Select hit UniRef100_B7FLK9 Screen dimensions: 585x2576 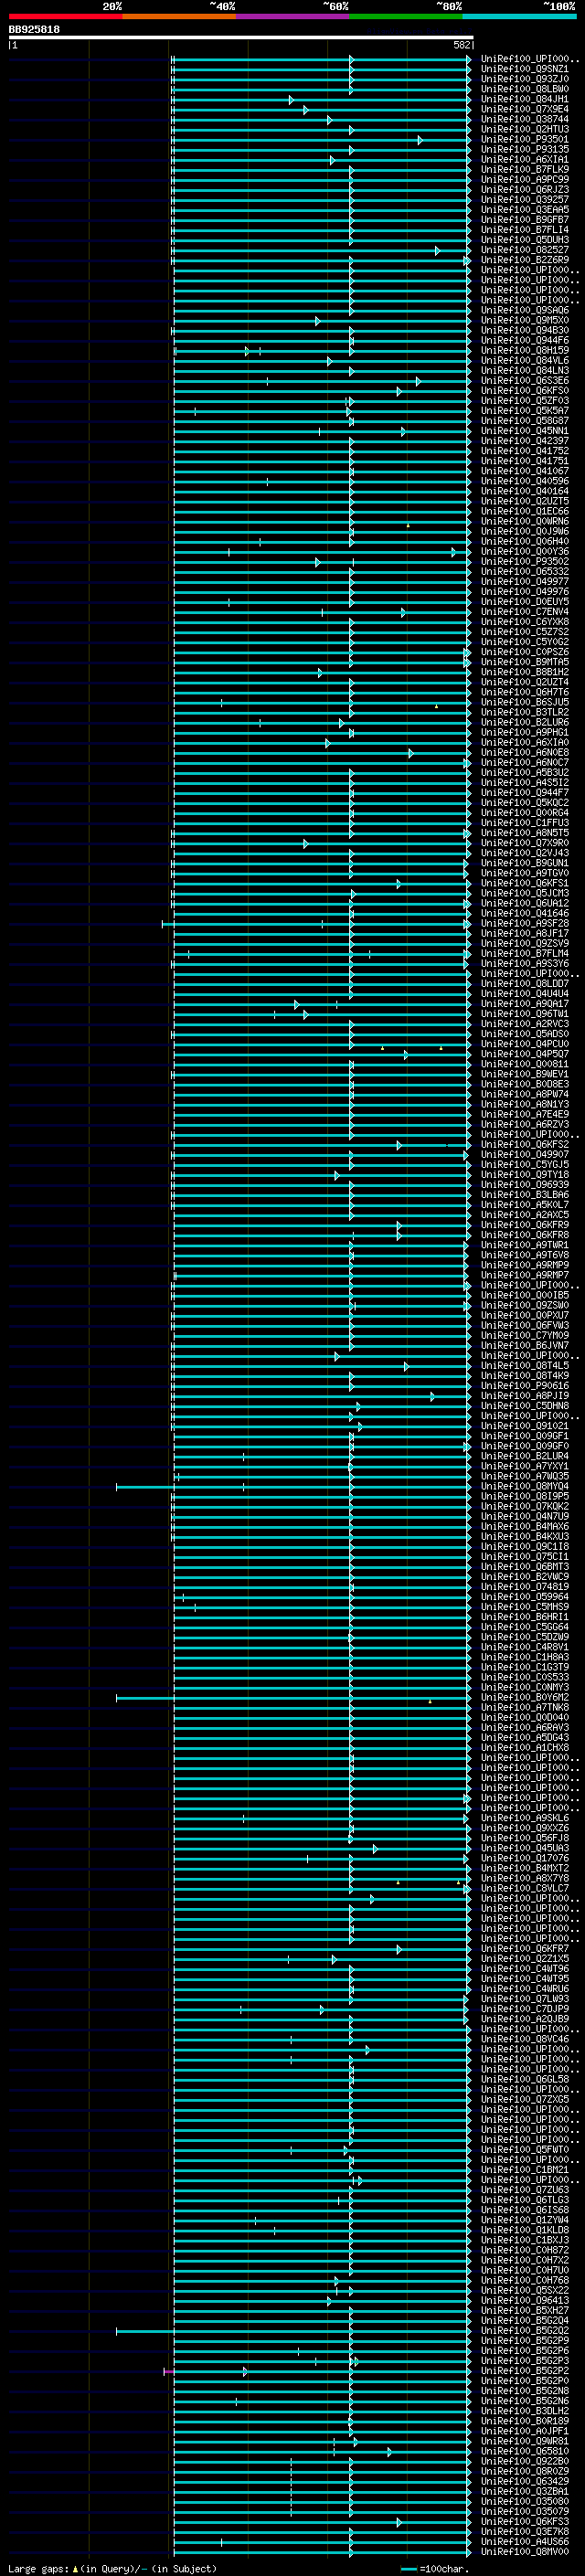tap(525, 169)
